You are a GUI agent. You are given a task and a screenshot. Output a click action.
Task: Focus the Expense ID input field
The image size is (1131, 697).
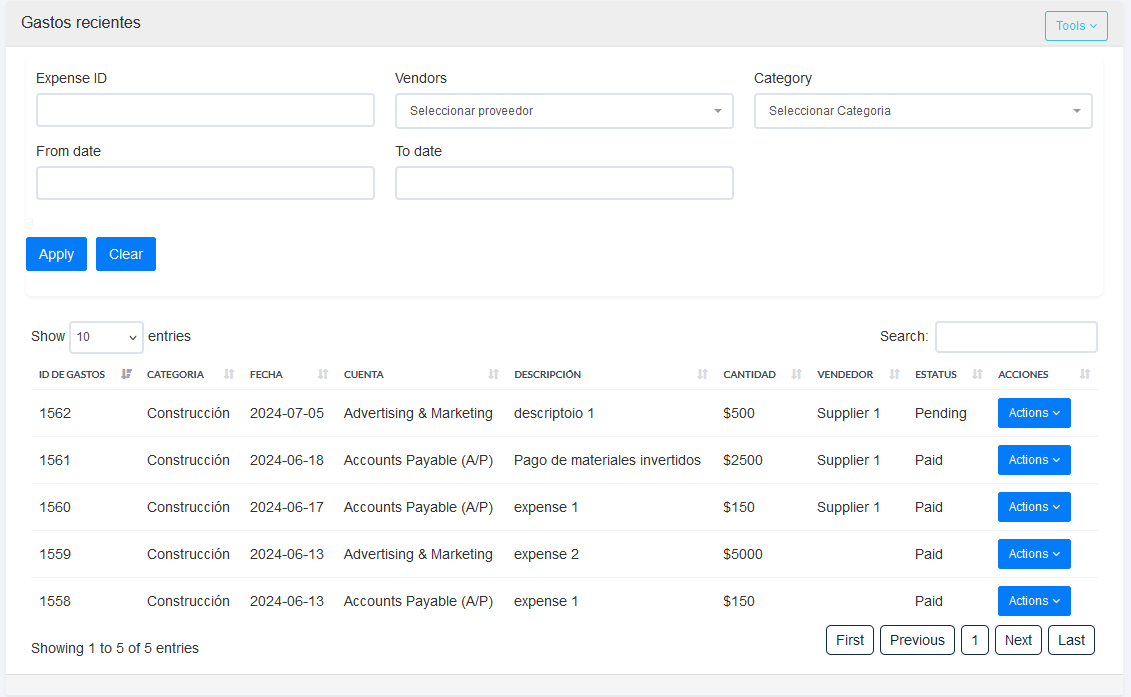coord(205,110)
